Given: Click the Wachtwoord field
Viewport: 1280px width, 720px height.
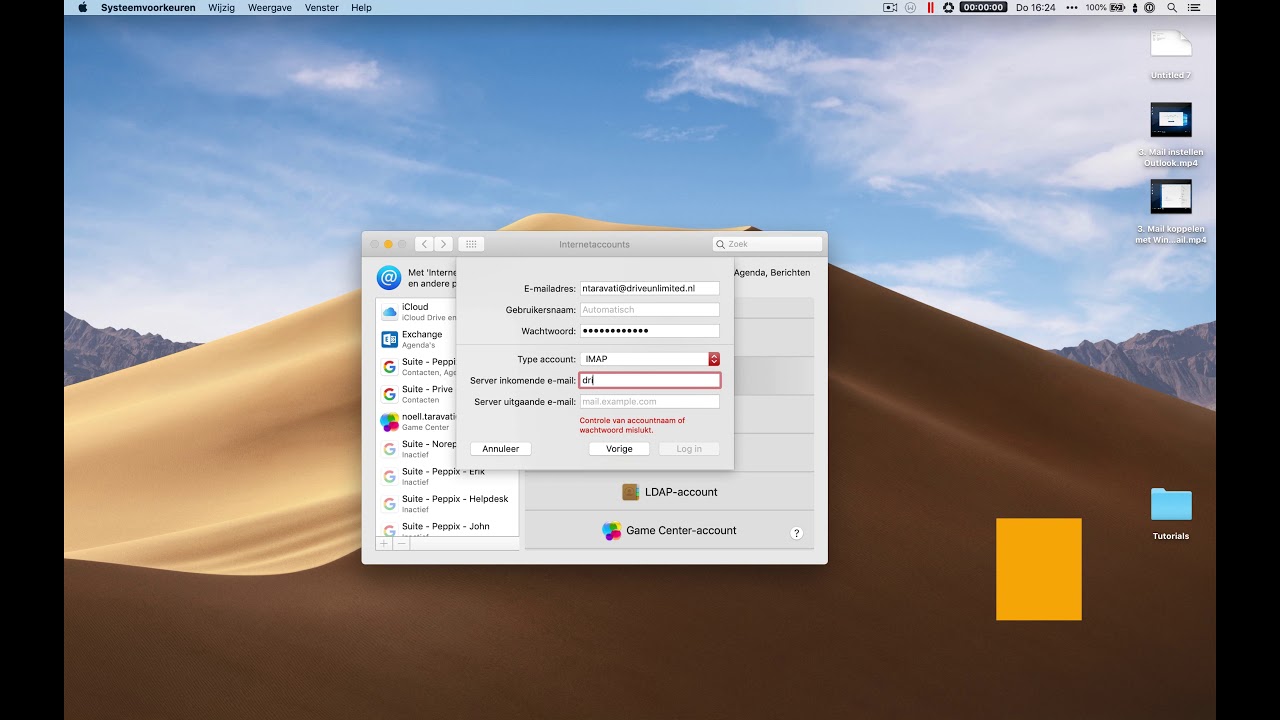Looking at the screenshot, I should click(650, 331).
